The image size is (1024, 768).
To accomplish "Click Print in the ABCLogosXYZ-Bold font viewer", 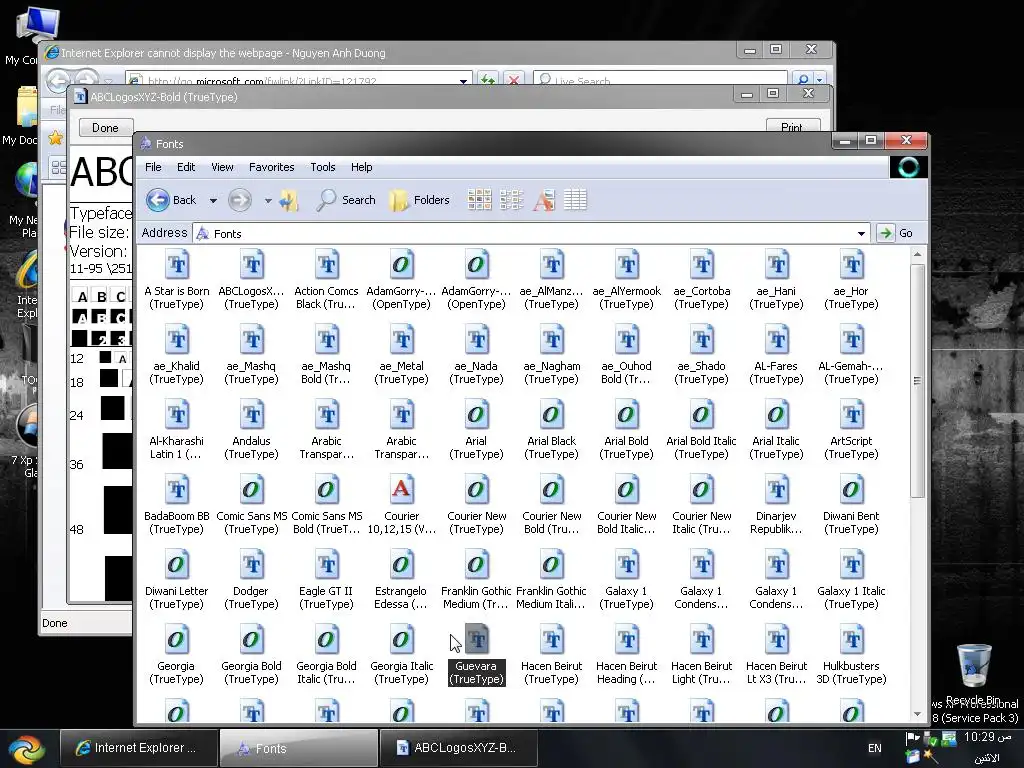I will pos(792,127).
